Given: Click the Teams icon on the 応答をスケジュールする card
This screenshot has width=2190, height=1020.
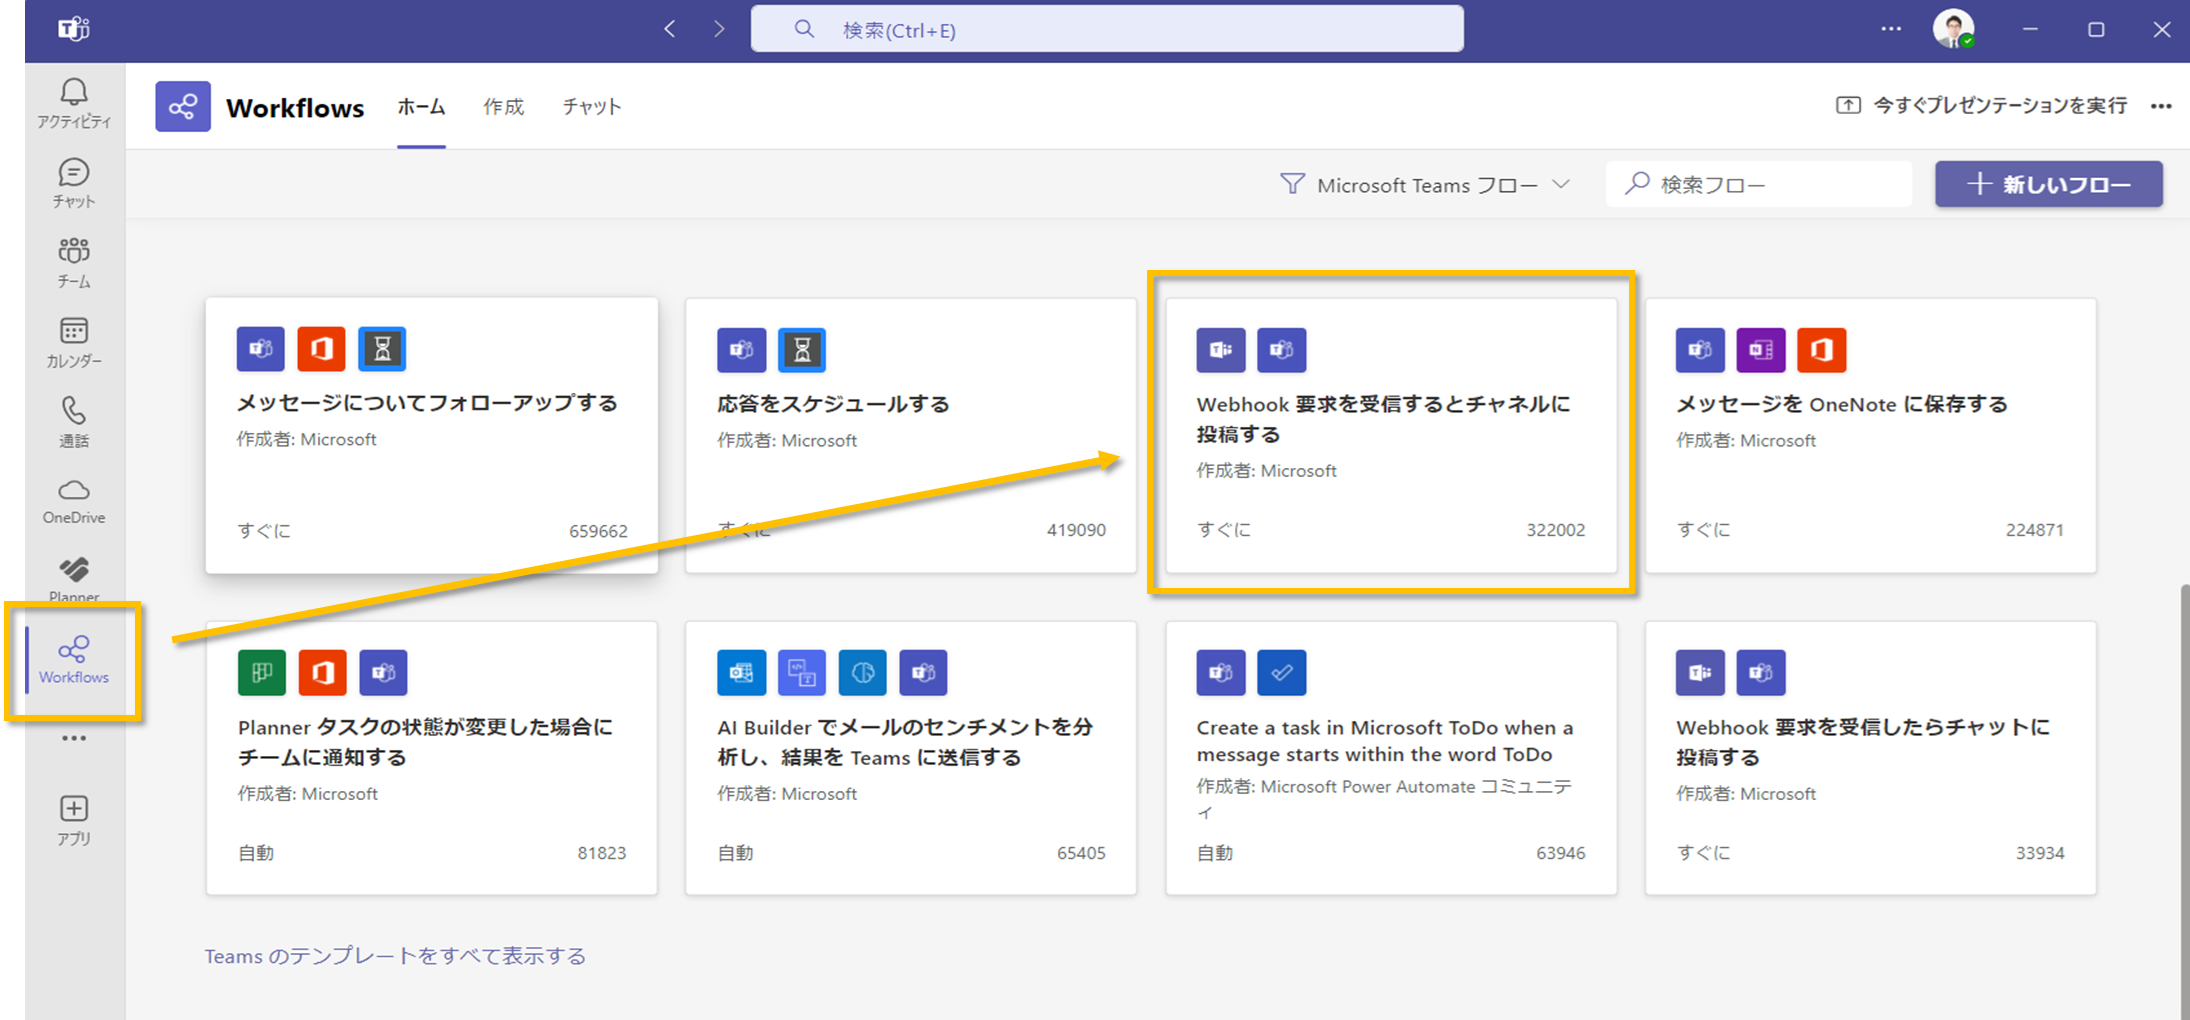Looking at the screenshot, I should click(x=742, y=350).
